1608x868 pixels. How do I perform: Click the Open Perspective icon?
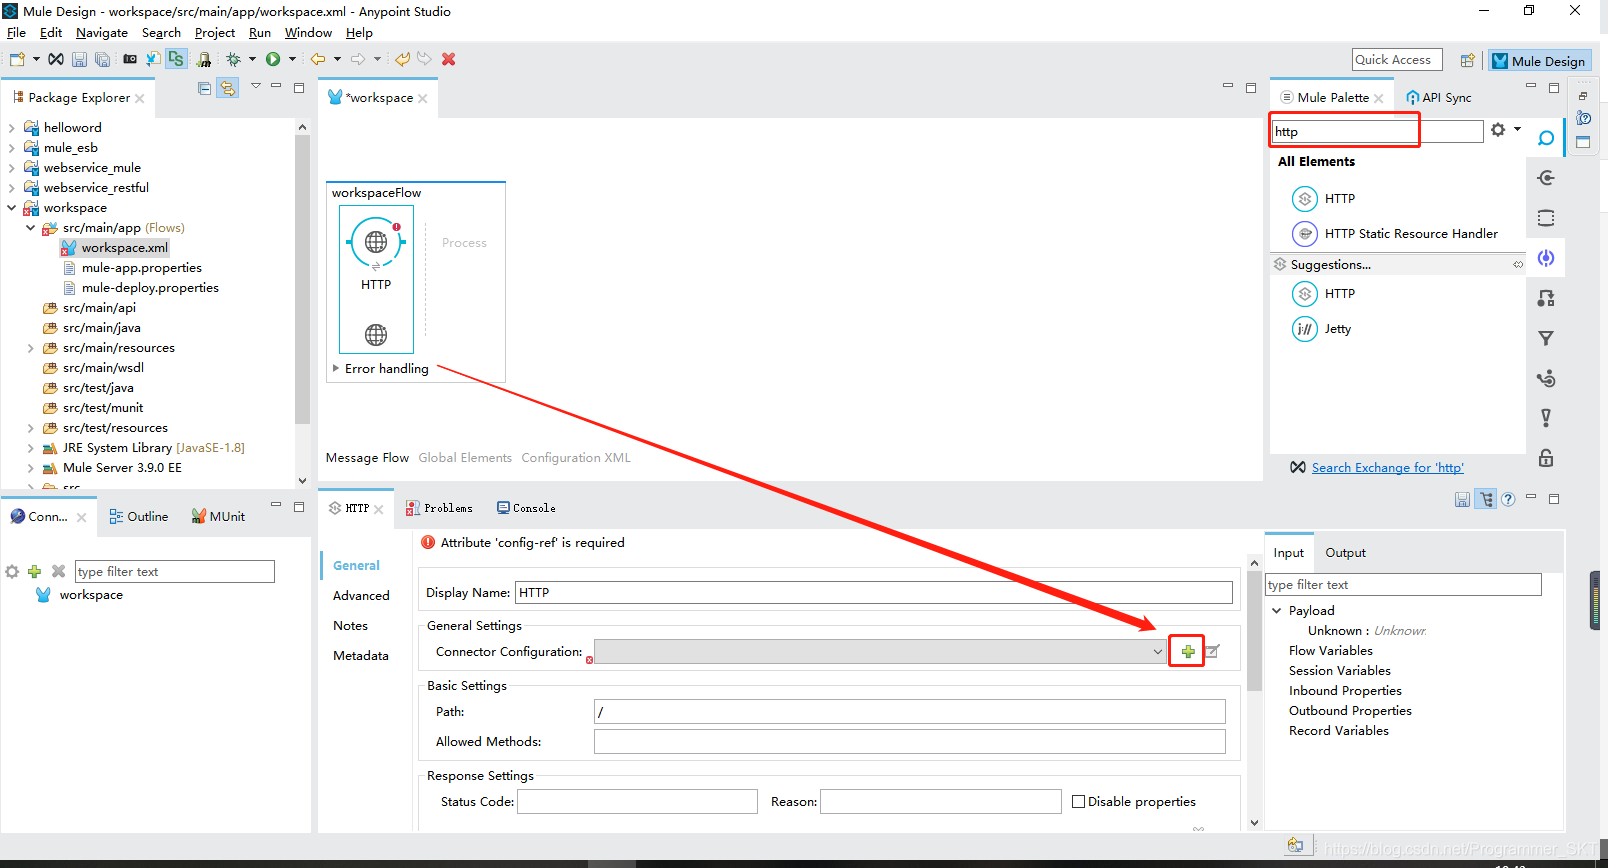[1467, 61]
